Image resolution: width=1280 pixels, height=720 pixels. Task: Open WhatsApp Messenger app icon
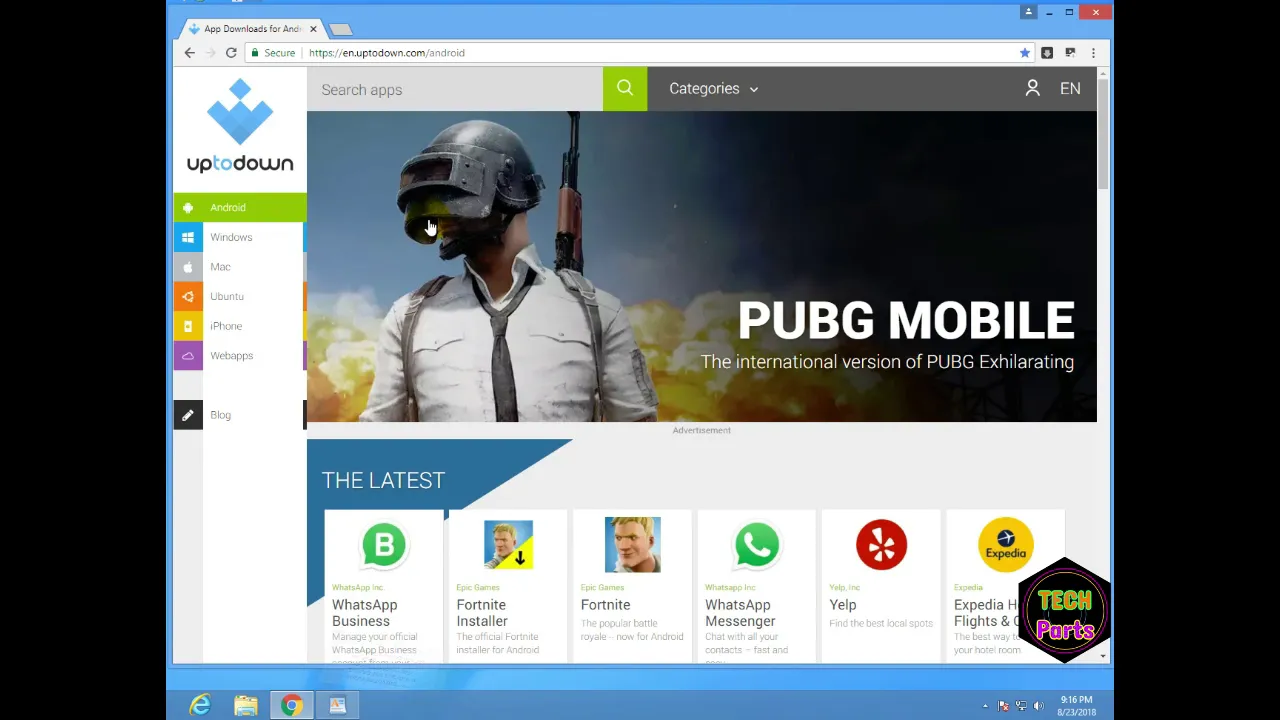click(757, 545)
